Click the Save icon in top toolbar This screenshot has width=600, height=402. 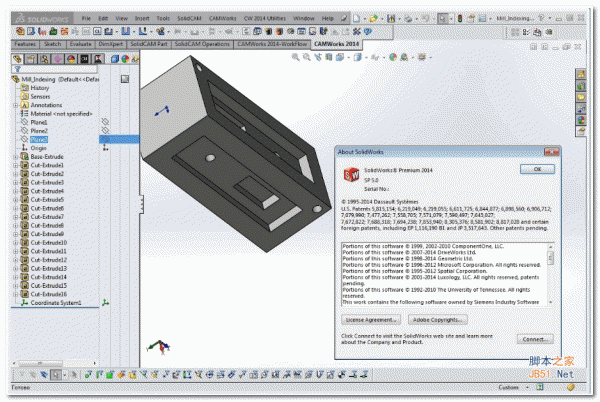391,18
